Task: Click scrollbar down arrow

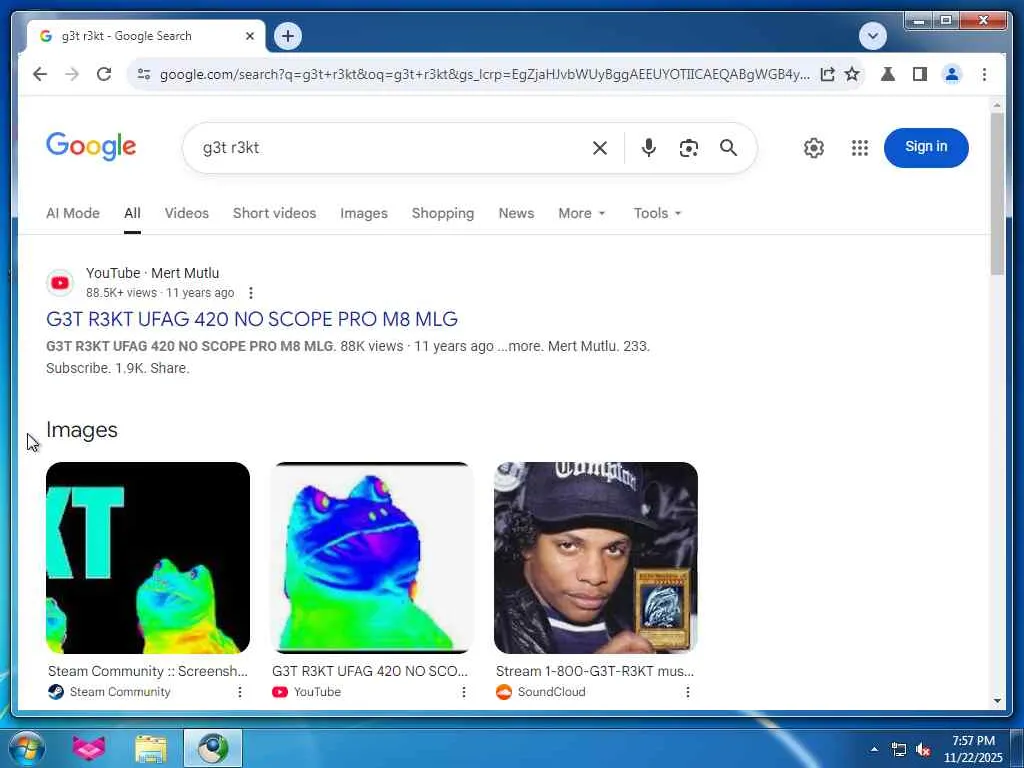Action: (x=997, y=701)
